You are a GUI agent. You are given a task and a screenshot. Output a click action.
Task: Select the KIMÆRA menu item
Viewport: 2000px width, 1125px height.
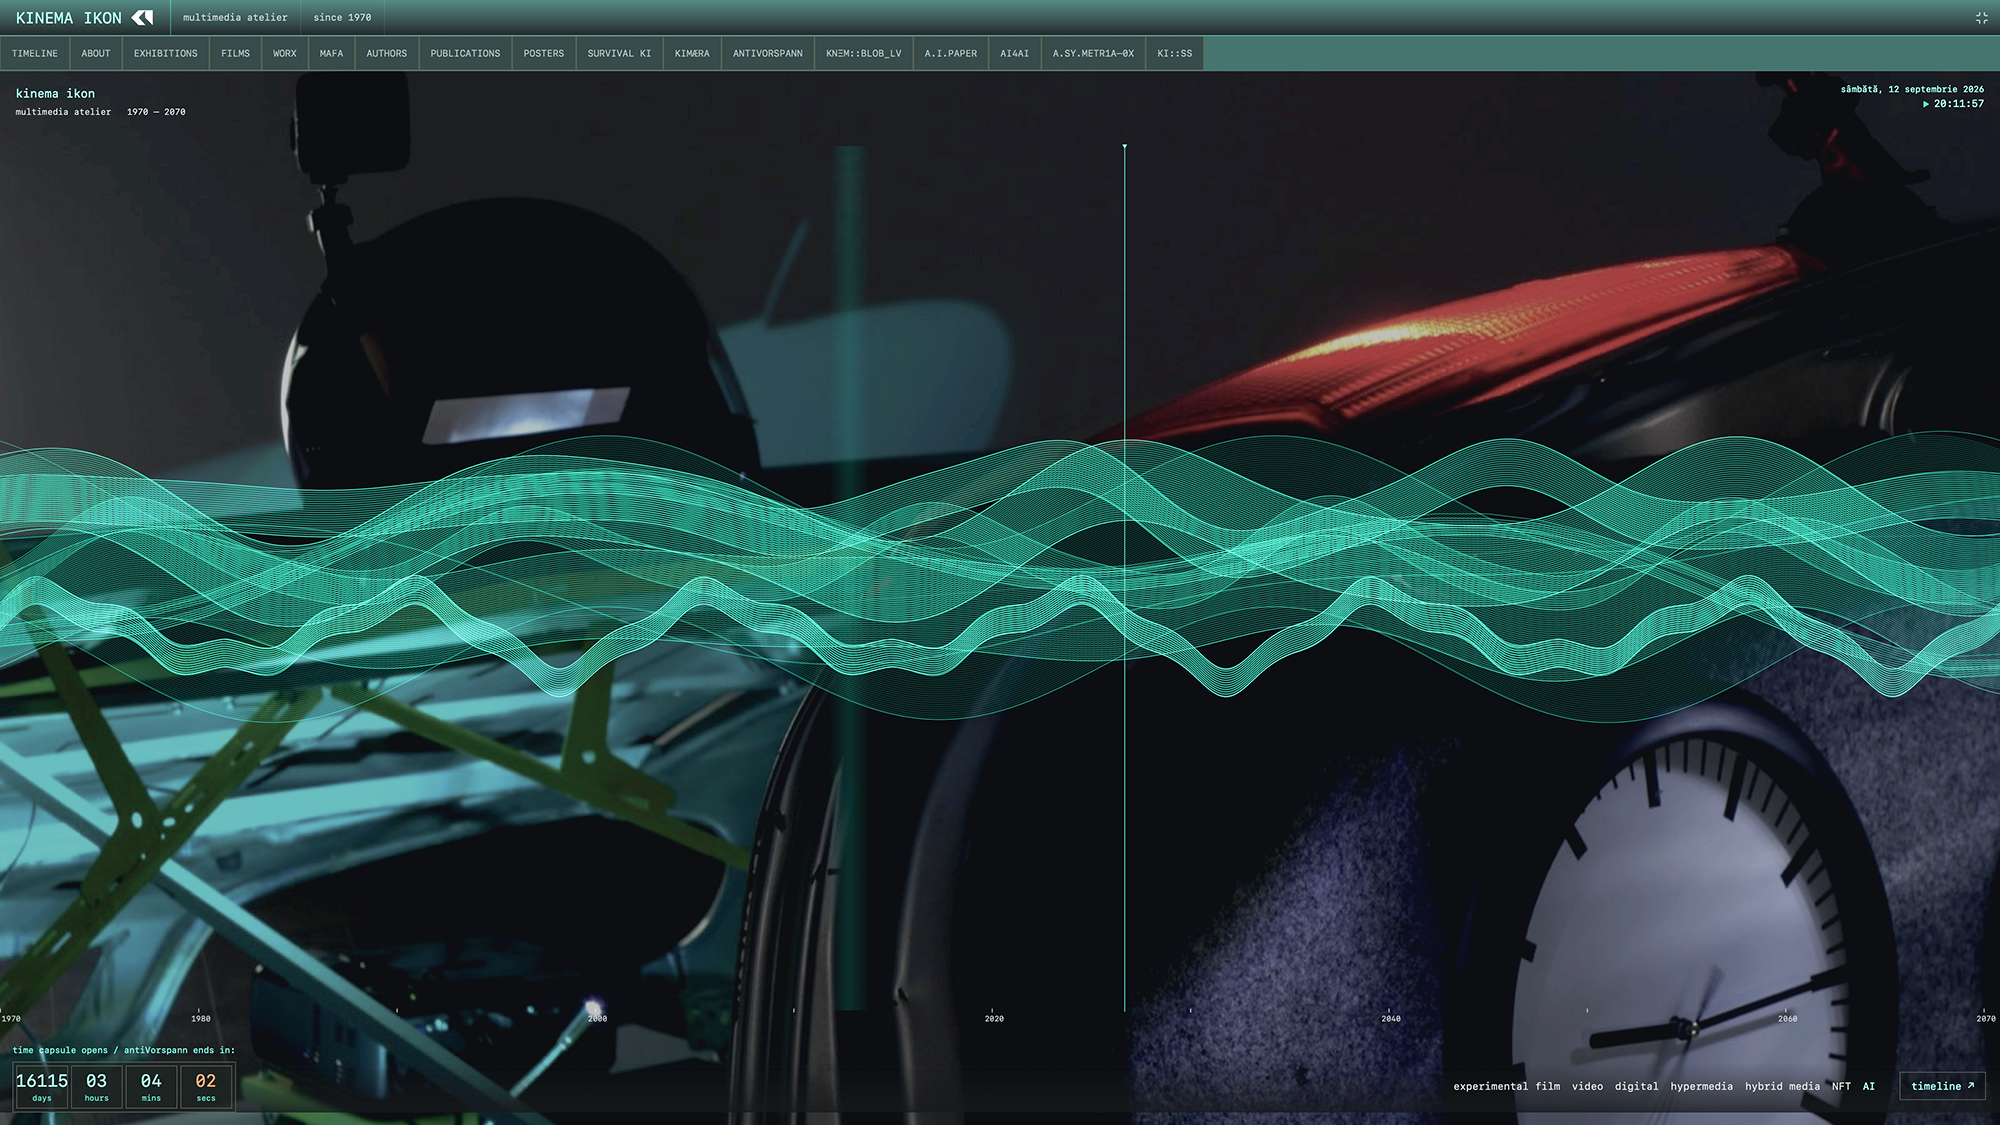(x=692, y=54)
